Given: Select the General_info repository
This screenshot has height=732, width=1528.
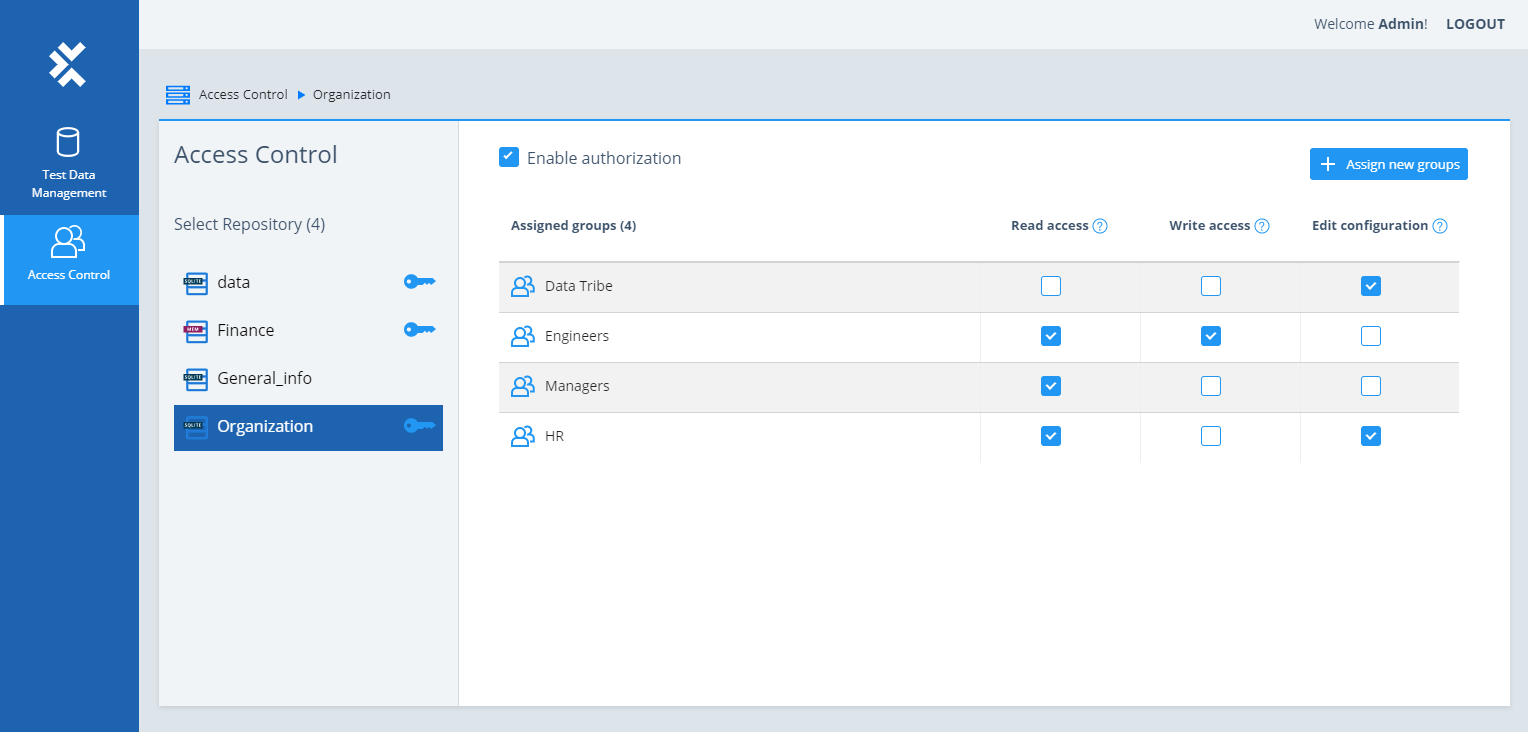Looking at the screenshot, I should 264,378.
